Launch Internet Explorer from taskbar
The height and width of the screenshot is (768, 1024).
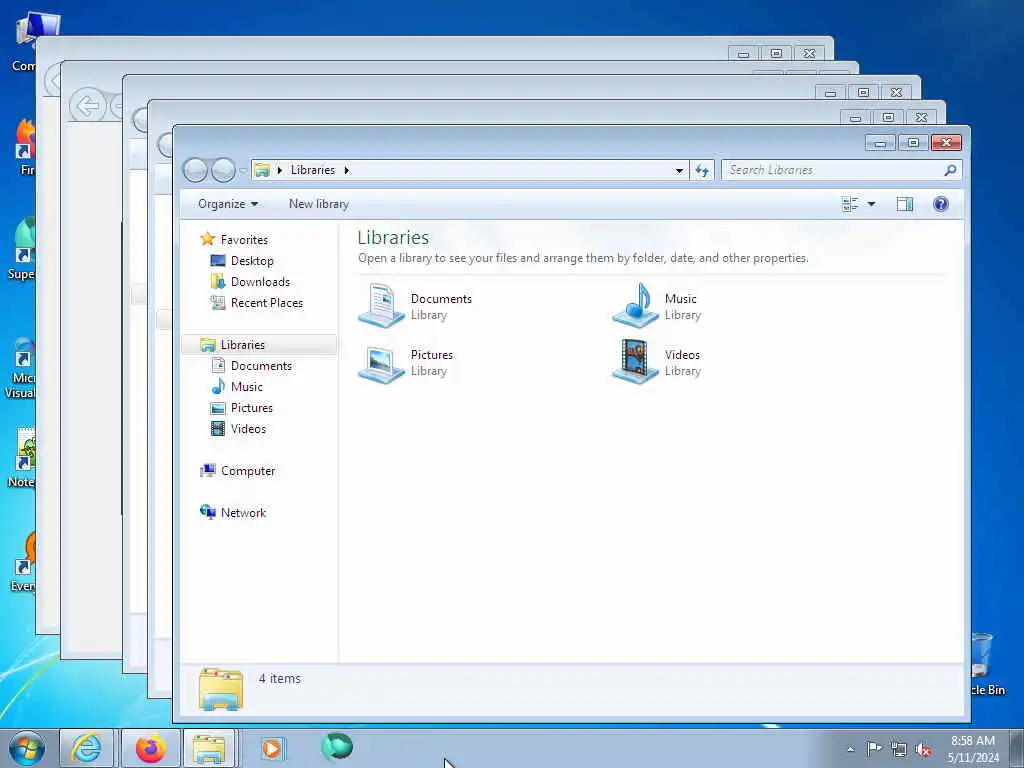[x=86, y=748]
